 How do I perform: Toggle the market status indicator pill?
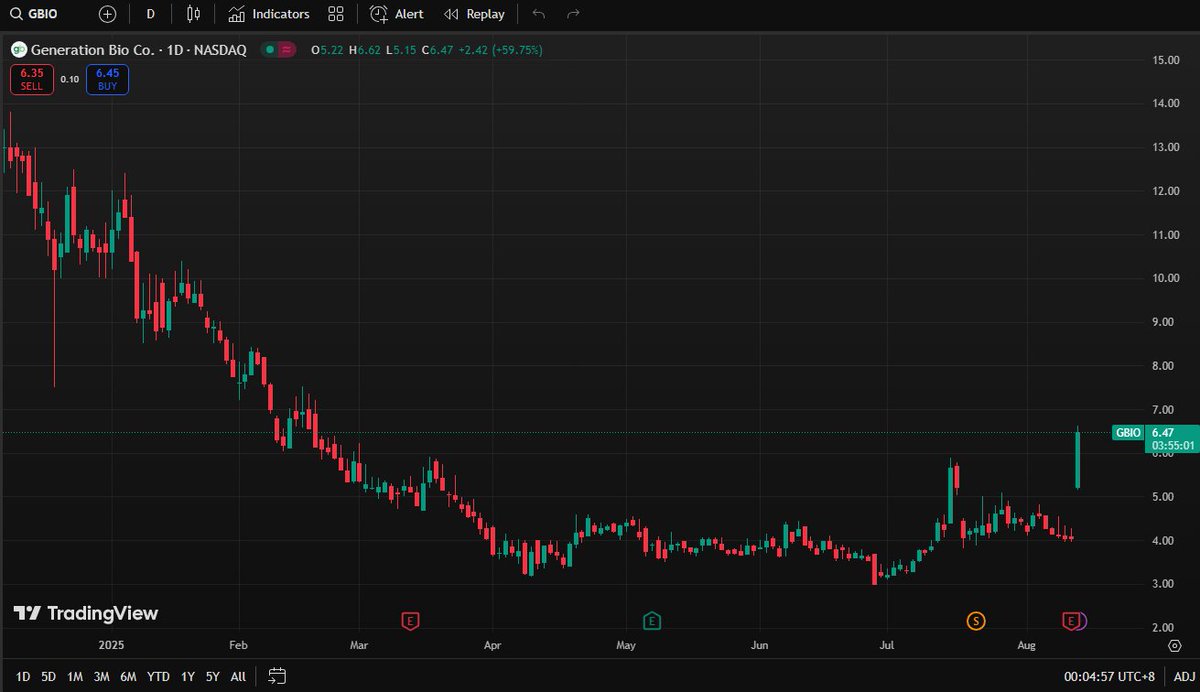pyautogui.click(x=278, y=49)
